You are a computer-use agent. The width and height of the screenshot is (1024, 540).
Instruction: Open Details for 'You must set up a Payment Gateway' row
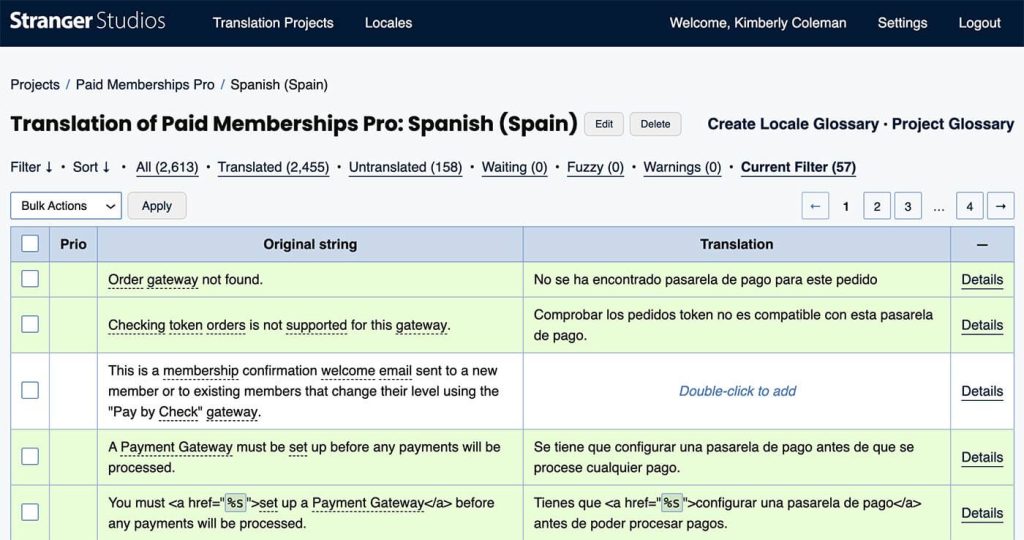tap(982, 513)
